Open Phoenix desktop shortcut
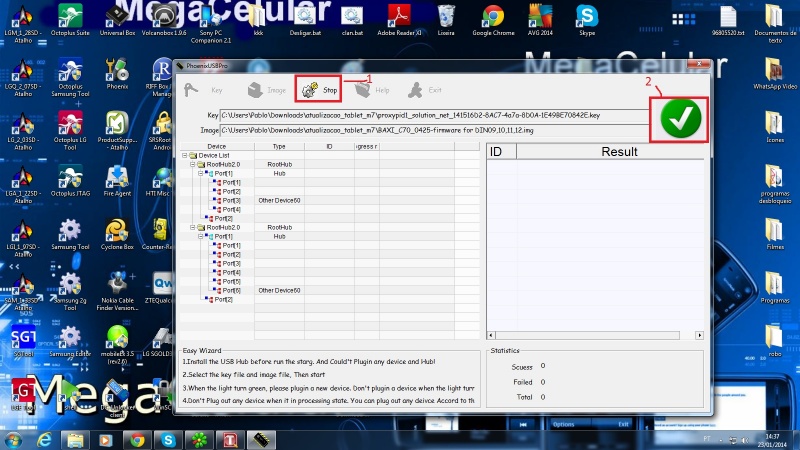The width and height of the screenshot is (800, 450). click(117, 74)
